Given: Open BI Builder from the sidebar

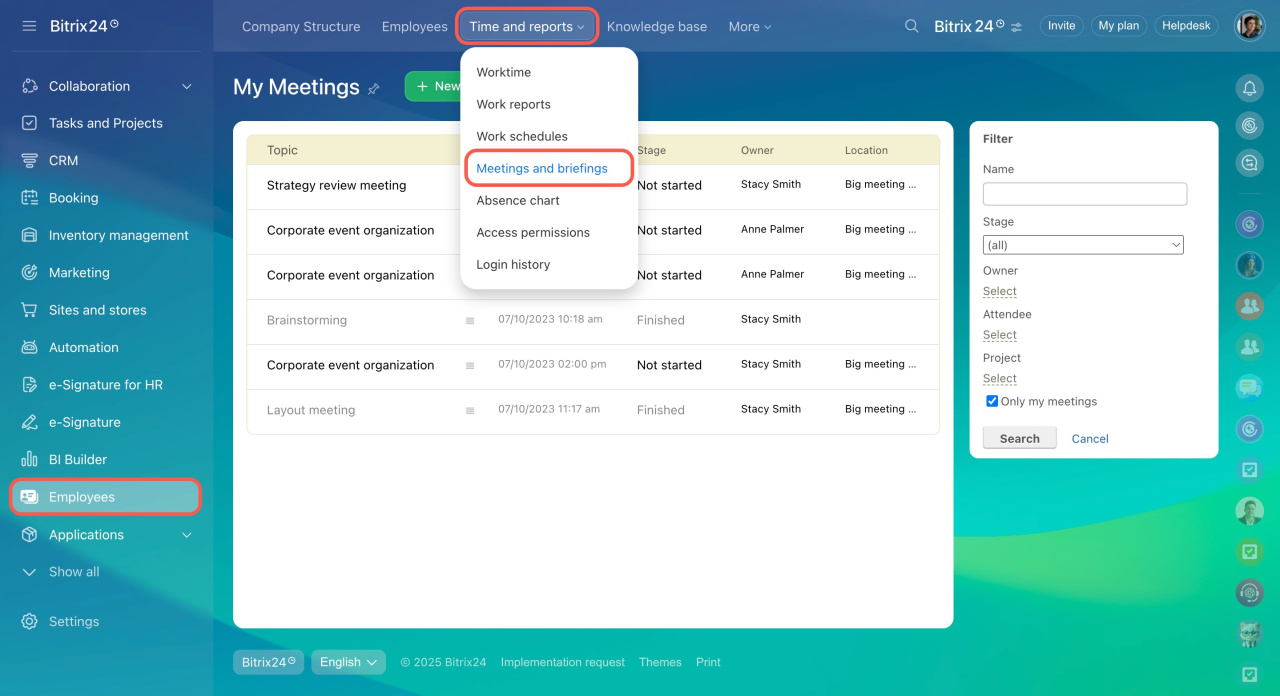Looking at the screenshot, I should click(x=77, y=460).
